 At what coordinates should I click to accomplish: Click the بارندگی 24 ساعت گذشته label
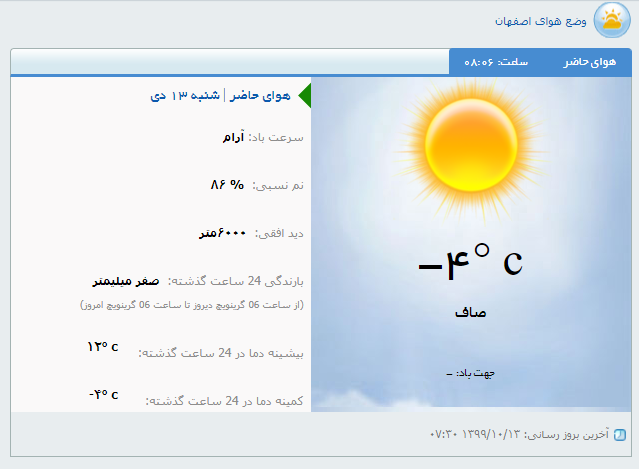pos(236,281)
